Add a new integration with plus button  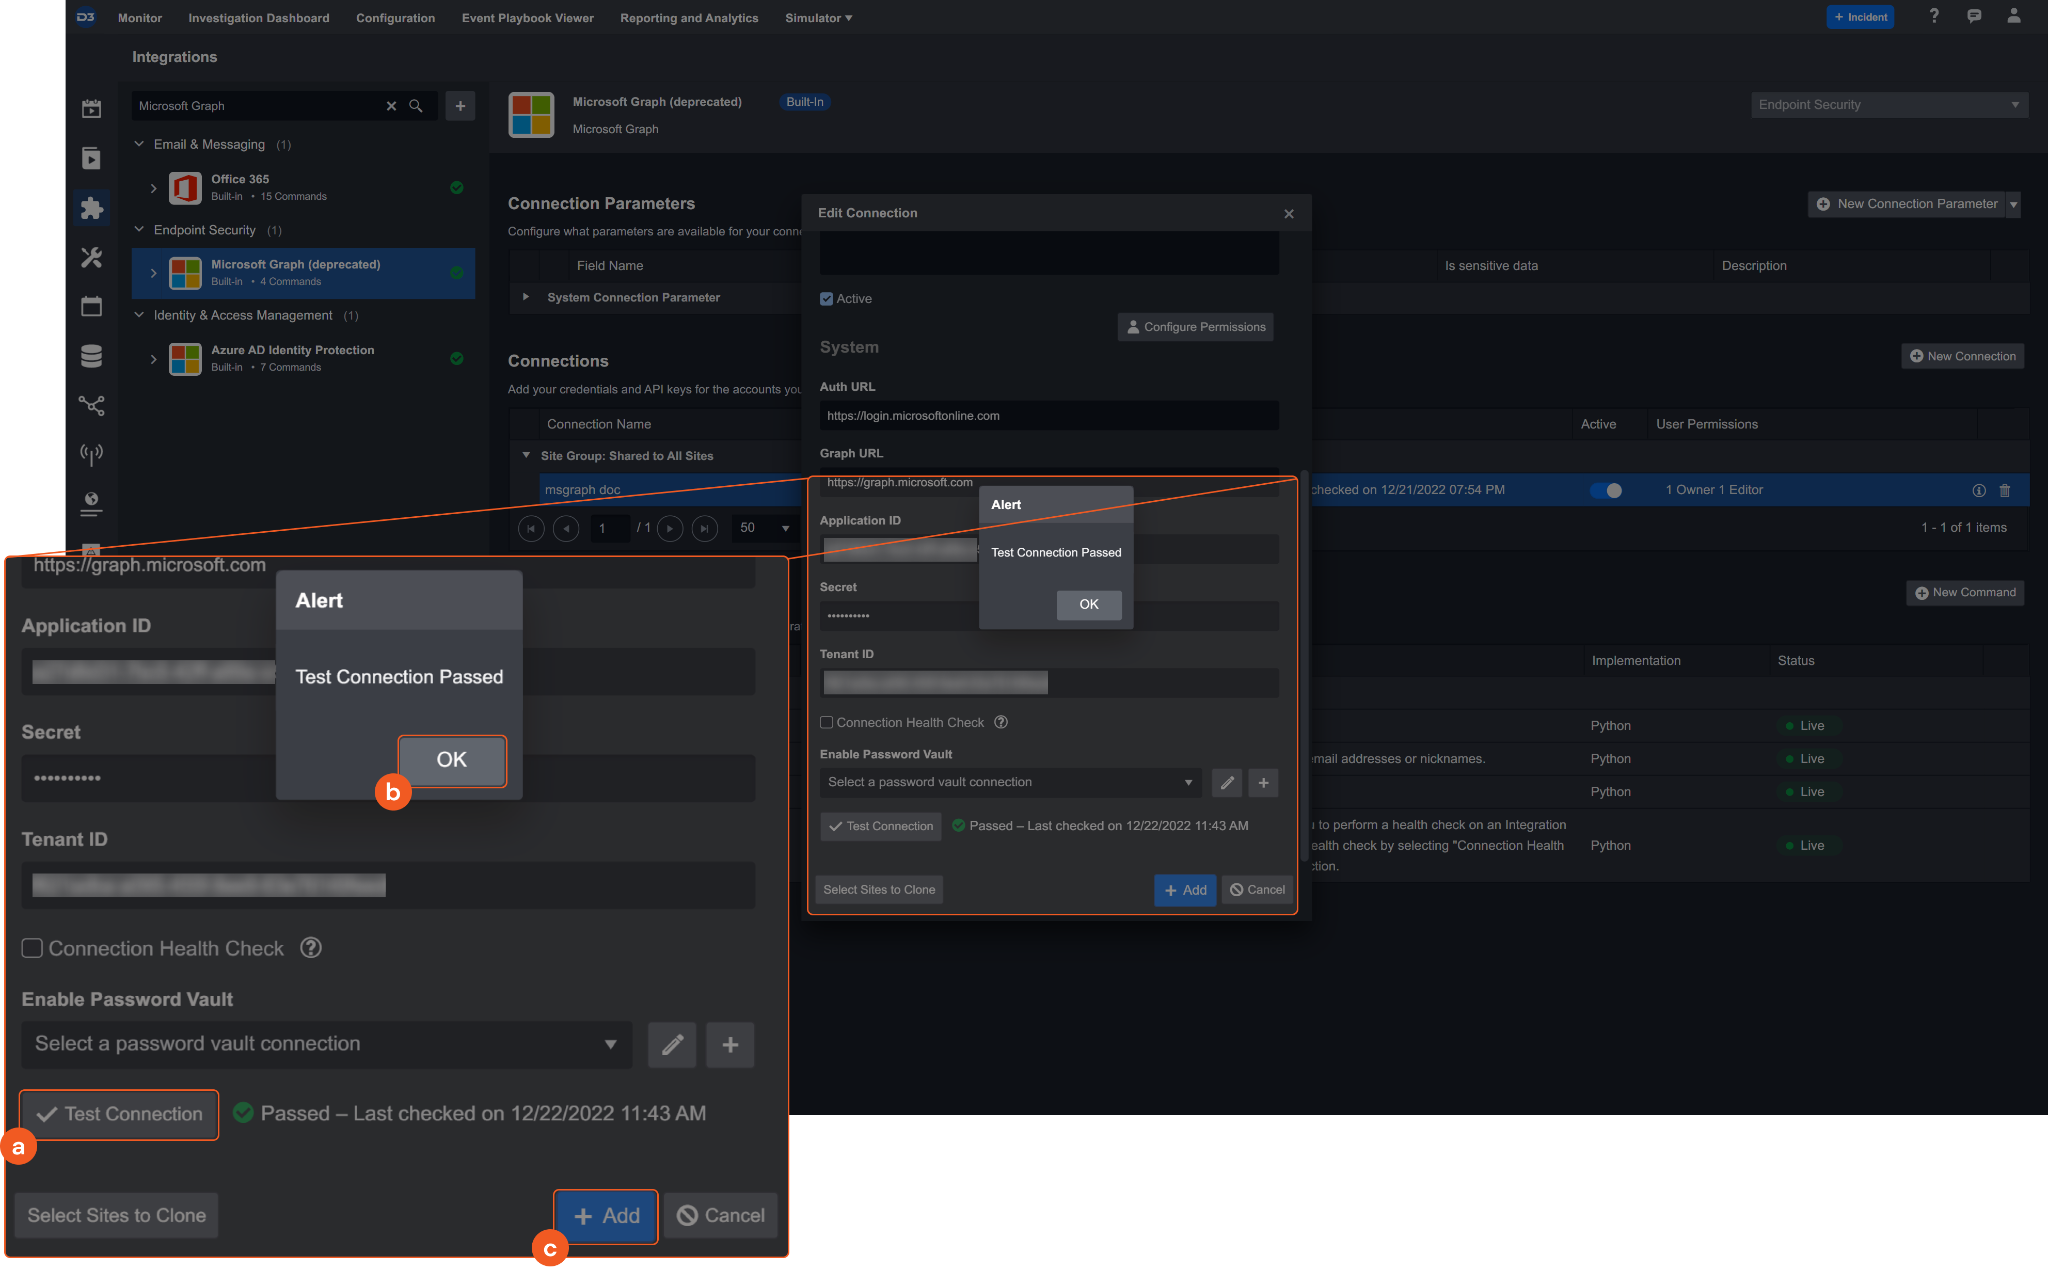point(460,106)
